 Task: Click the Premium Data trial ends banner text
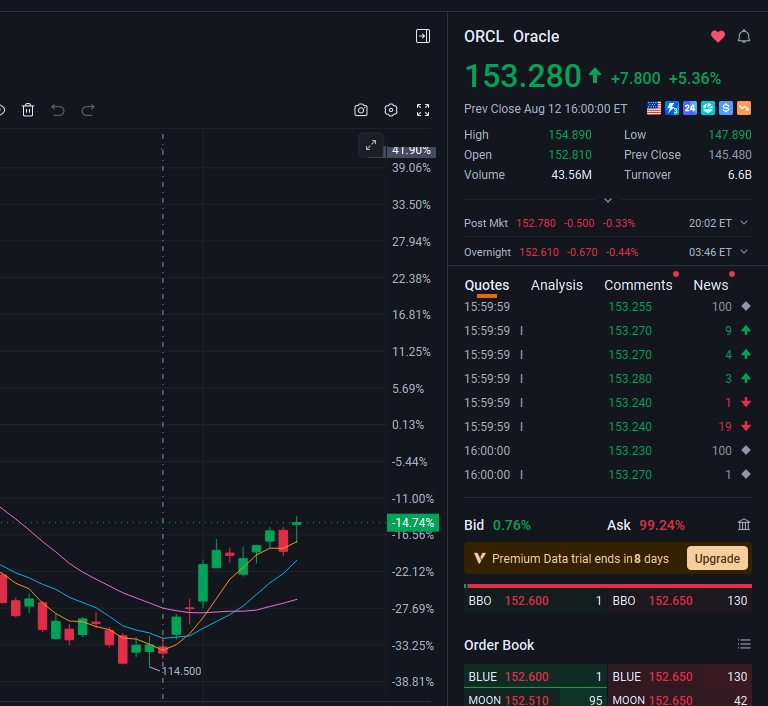580,559
